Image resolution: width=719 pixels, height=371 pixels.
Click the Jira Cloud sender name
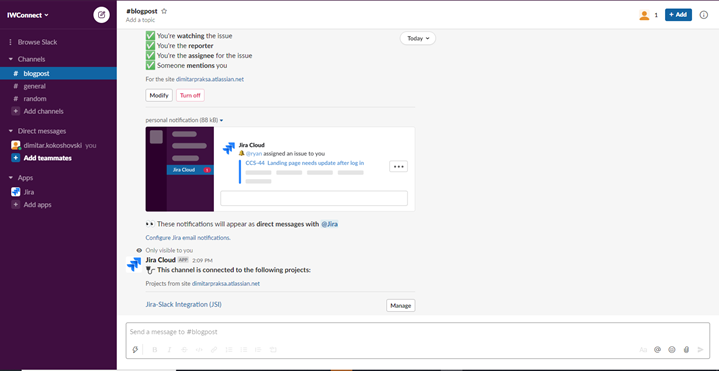(160, 260)
